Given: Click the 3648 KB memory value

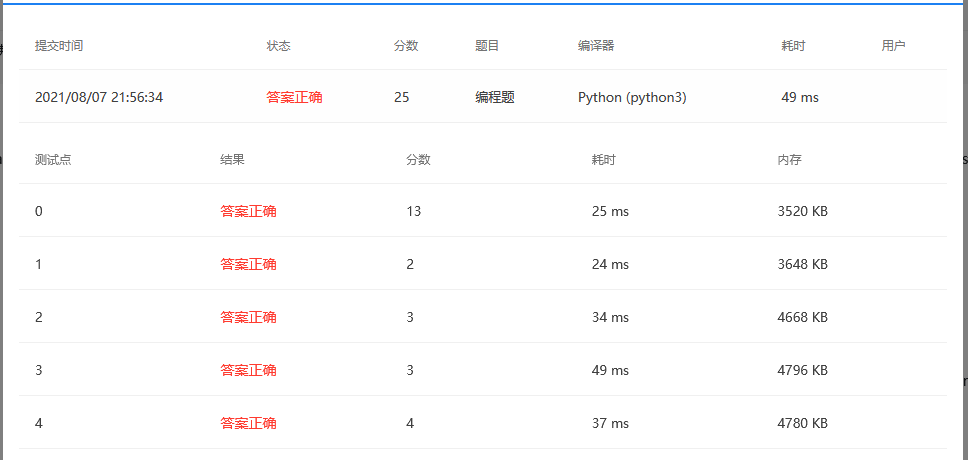Looking at the screenshot, I should point(803,264).
